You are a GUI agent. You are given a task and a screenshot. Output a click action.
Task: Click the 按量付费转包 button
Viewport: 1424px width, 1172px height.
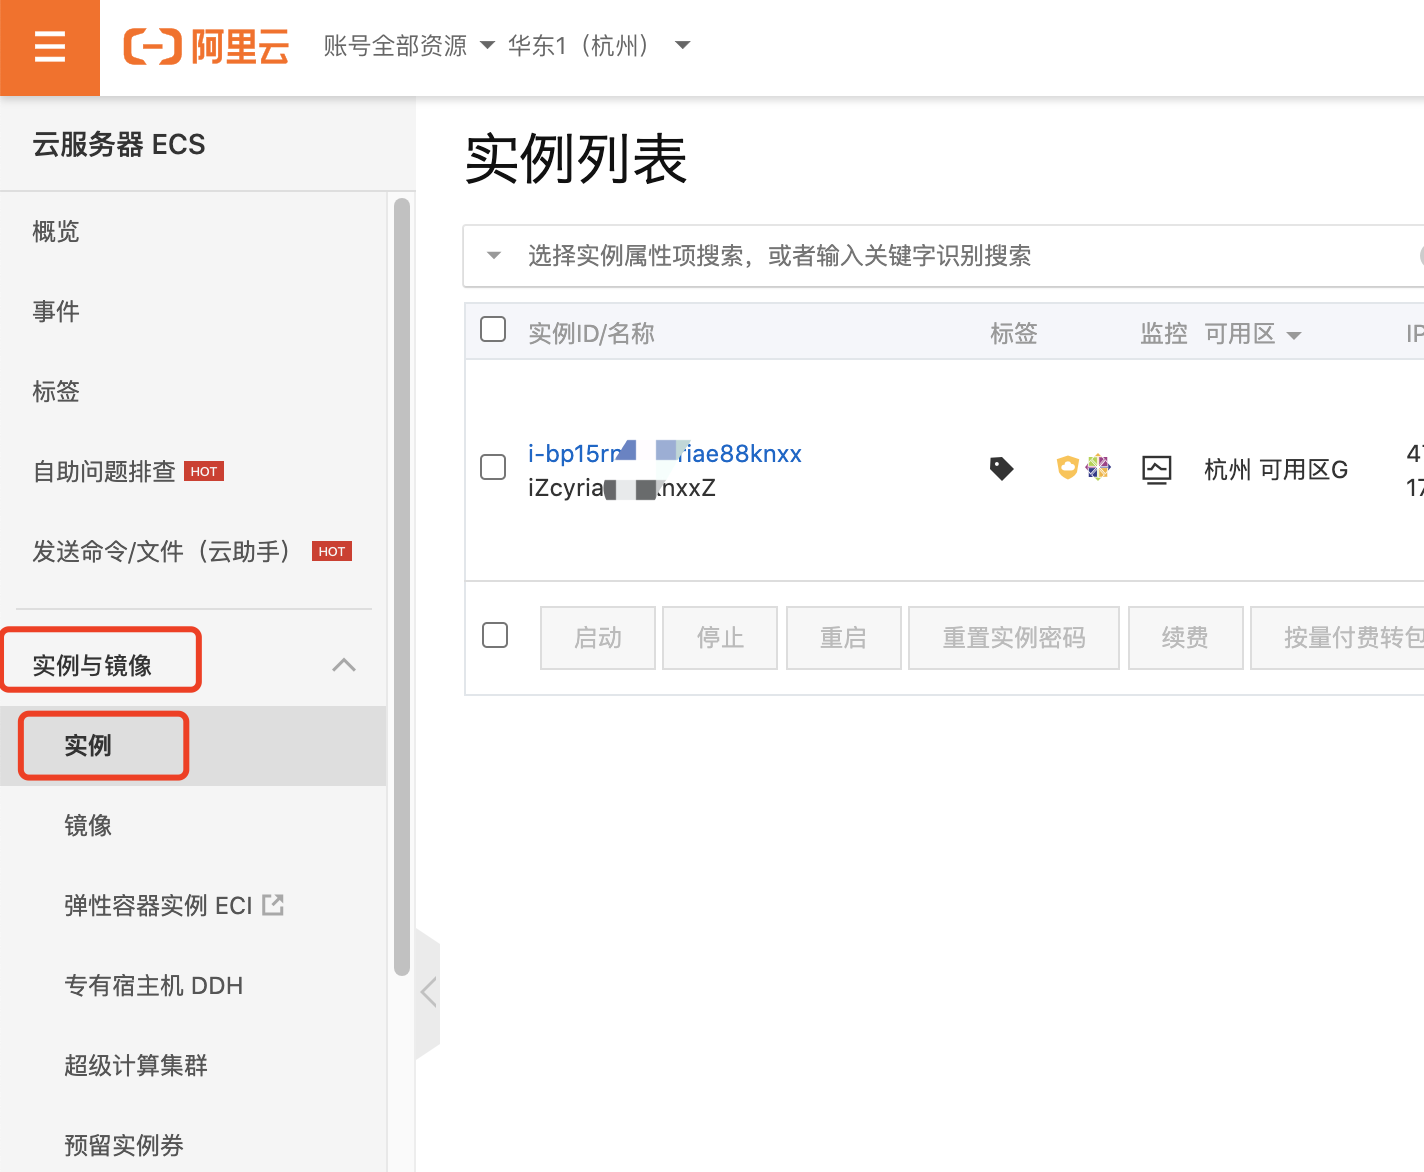click(x=1337, y=638)
